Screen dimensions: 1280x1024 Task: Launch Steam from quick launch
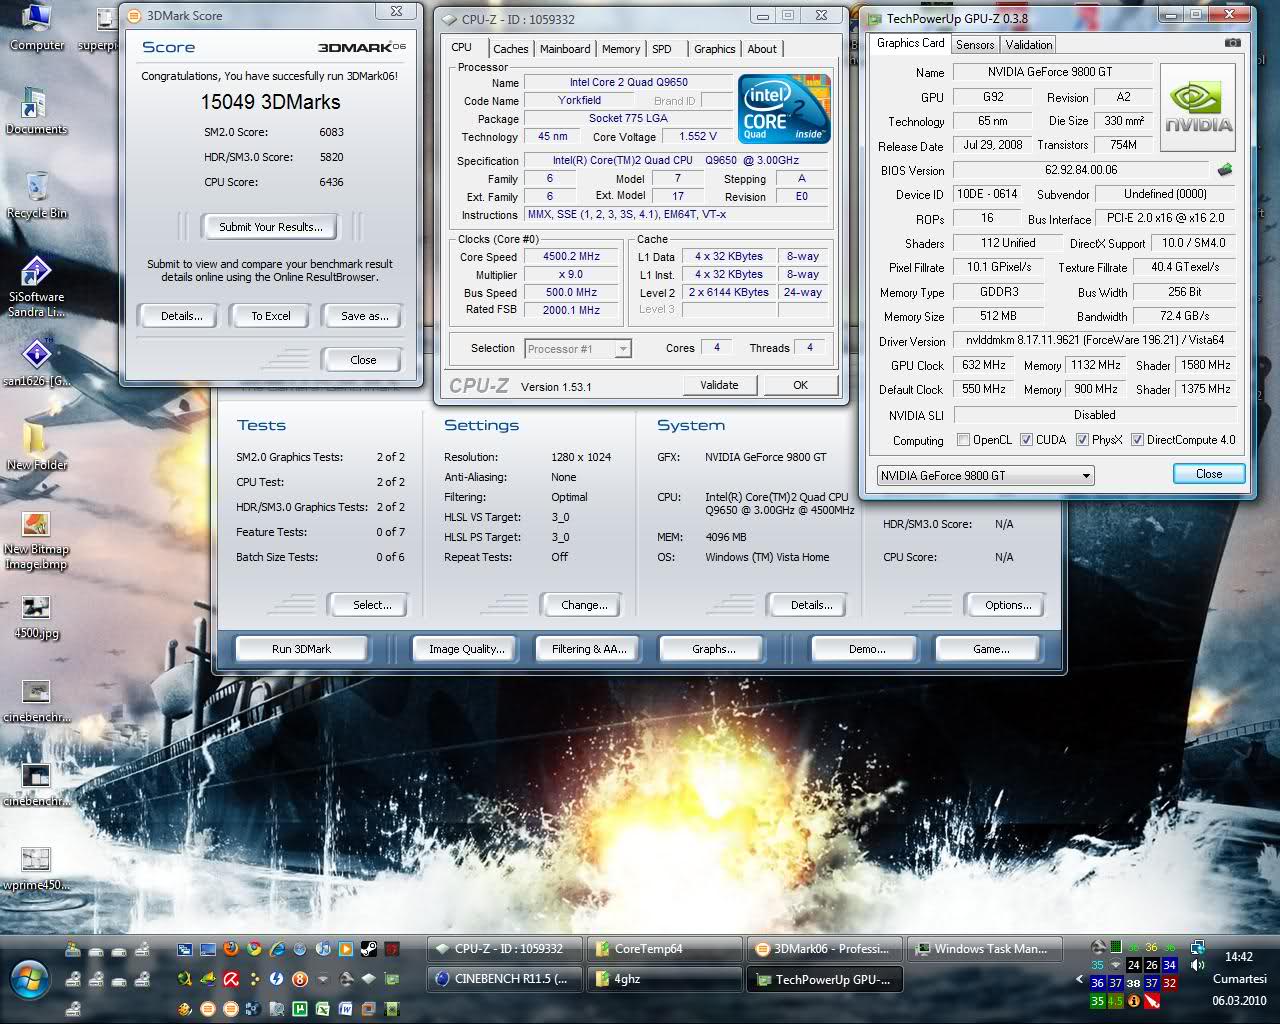tap(368, 948)
